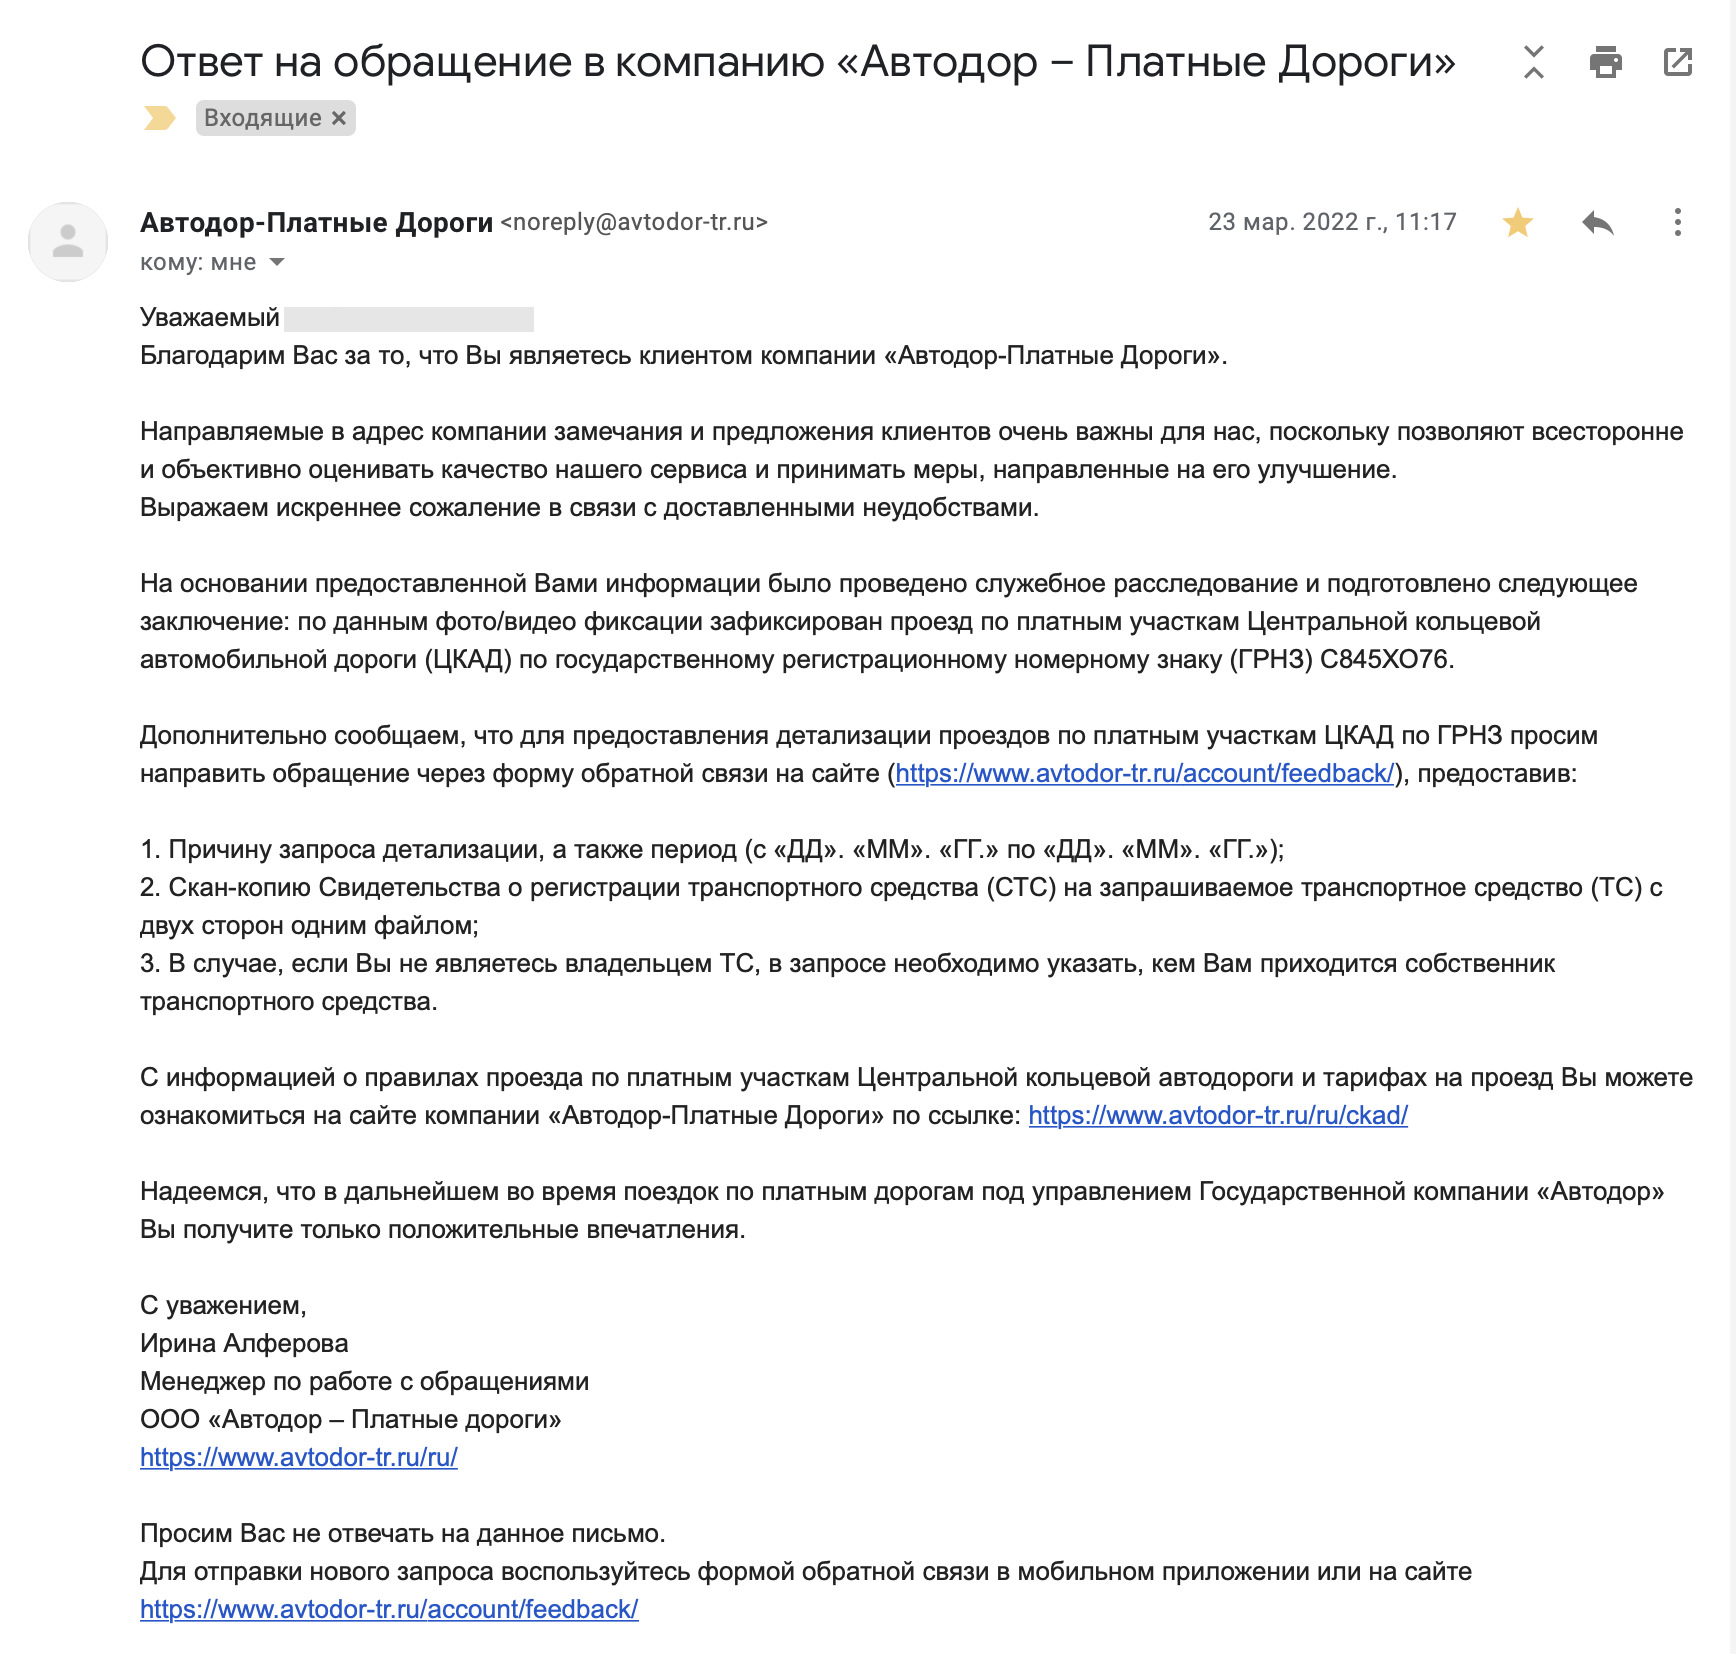Open the email in a new window
This screenshot has height=1654, width=1736.
tap(1677, 62)
